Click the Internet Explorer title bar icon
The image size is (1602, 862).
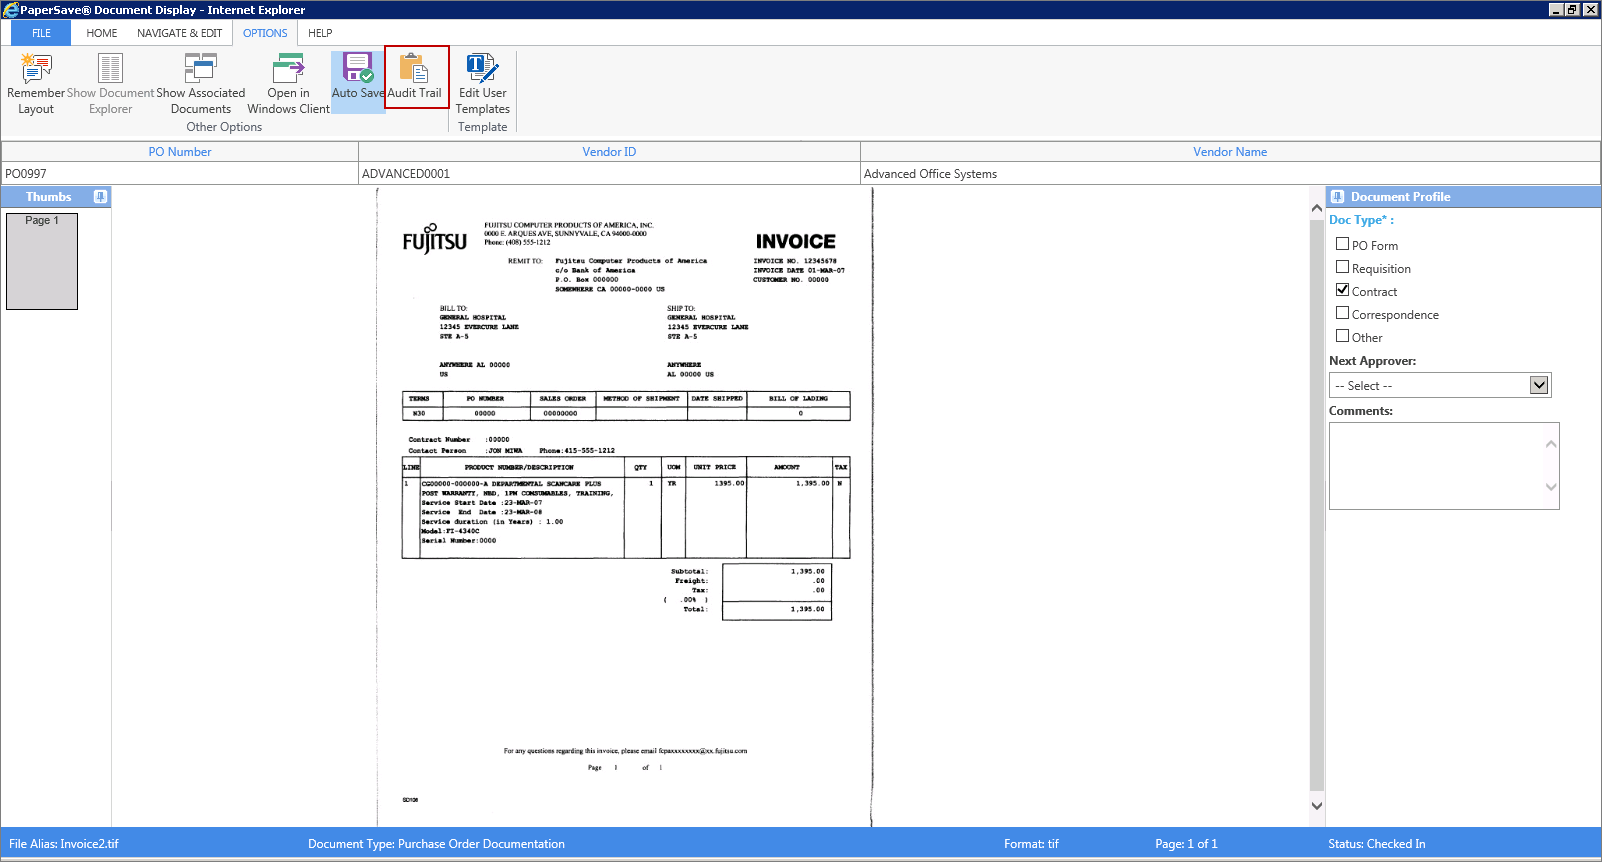10,10
